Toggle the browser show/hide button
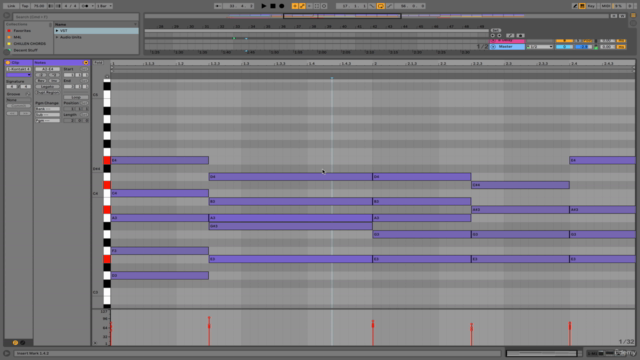This screenshot has width=640, height=360. coord(7,16)
